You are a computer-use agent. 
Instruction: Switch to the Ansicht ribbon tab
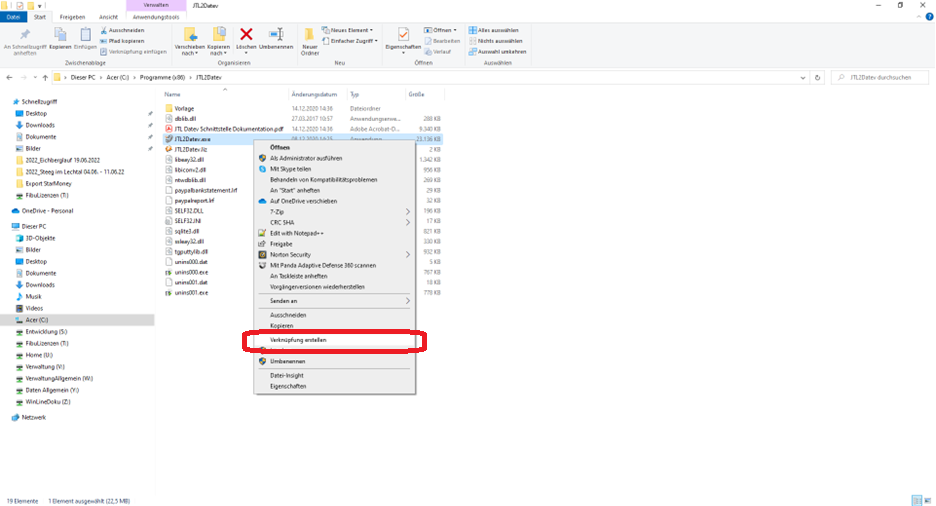(x=108, y=17)
